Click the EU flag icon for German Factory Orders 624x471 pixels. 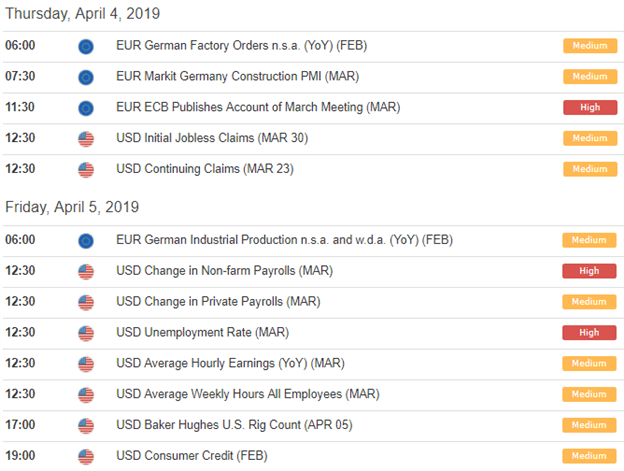coord(86,47)
